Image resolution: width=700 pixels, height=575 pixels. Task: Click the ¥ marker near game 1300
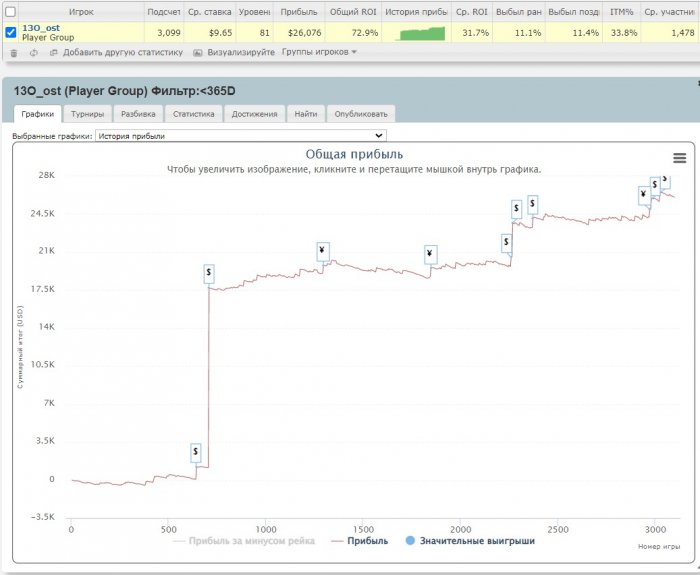(323, 251)
